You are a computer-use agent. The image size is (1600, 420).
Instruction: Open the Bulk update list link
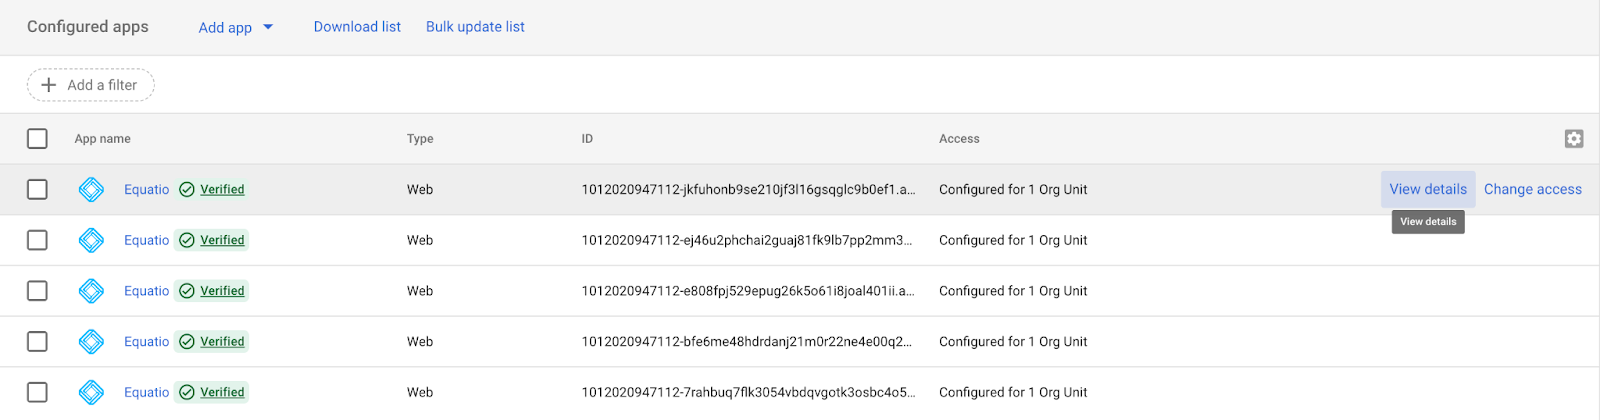coord(475,27)
